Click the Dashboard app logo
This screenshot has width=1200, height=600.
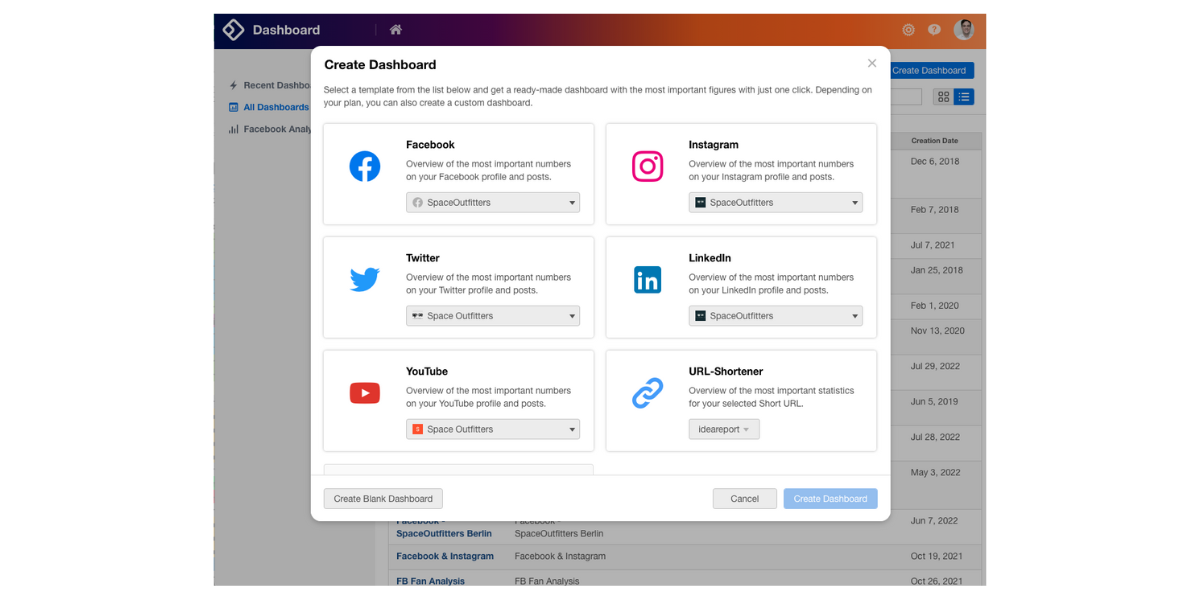[233, 30]
